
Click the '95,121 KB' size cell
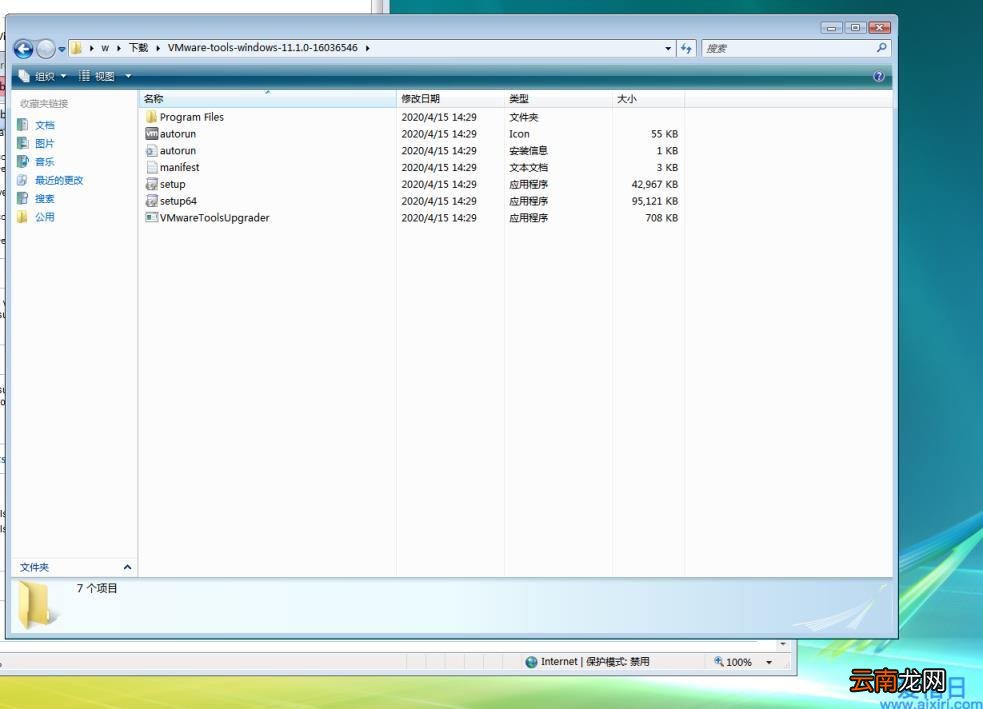tap(654, 201)
